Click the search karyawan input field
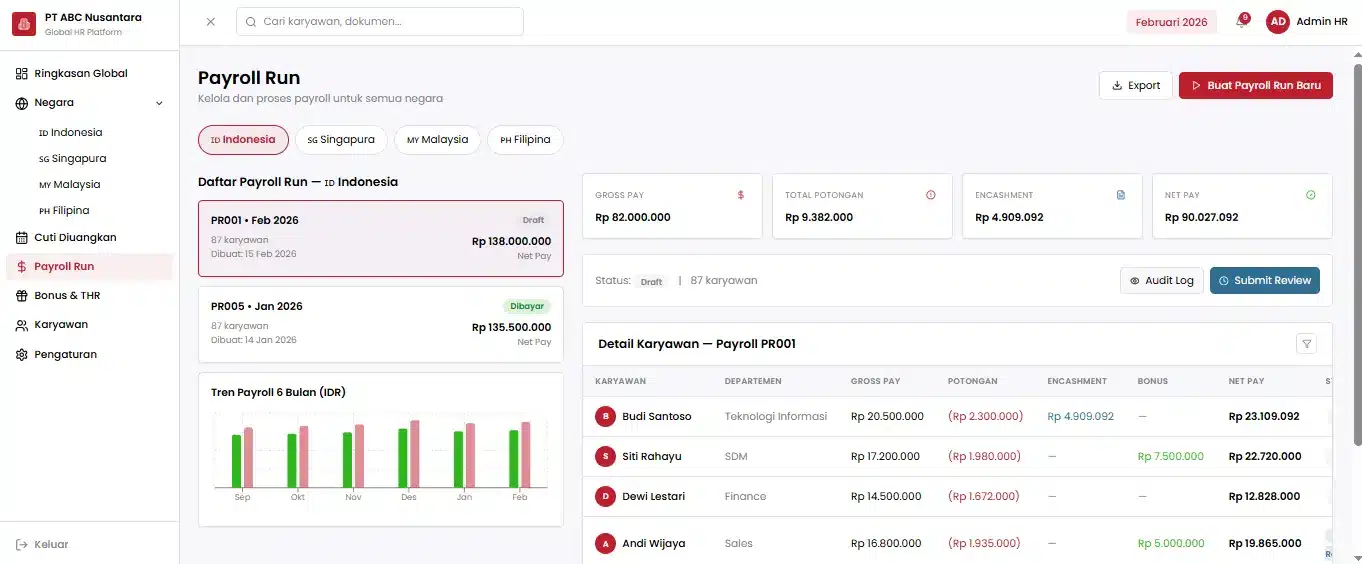Viewport: 1362px width, 564px height. tap(380, 22)
